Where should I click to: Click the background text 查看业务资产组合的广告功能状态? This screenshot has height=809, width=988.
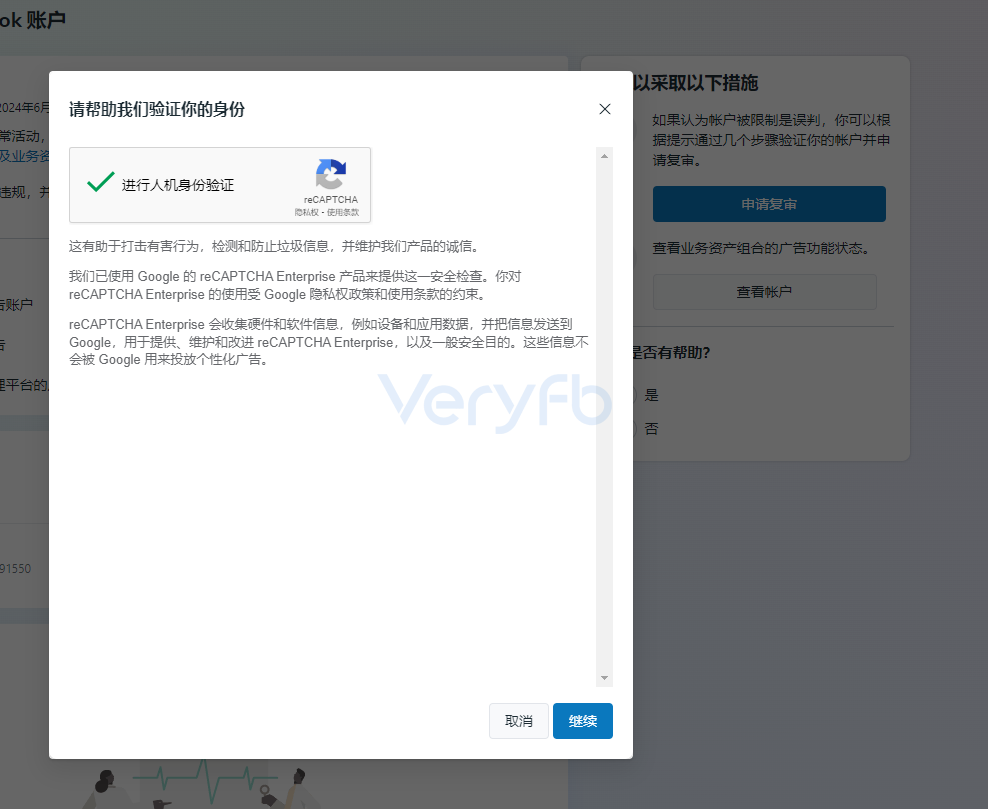[761, 248]
